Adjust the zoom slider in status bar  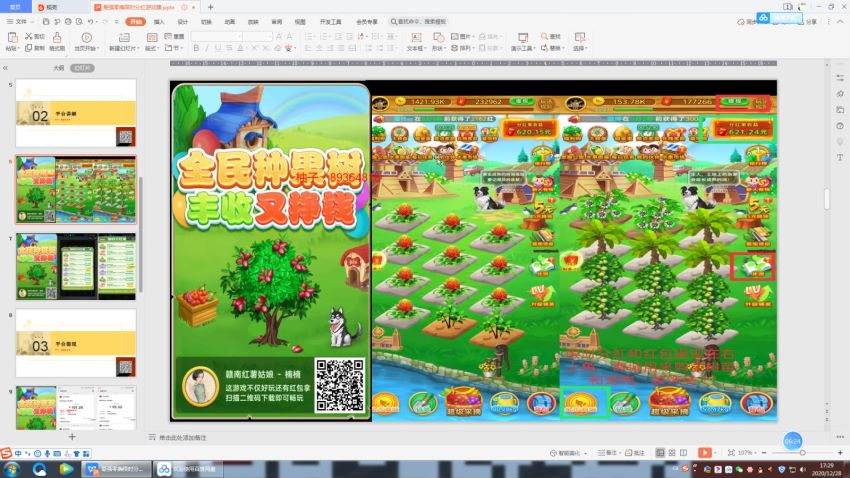802,453
